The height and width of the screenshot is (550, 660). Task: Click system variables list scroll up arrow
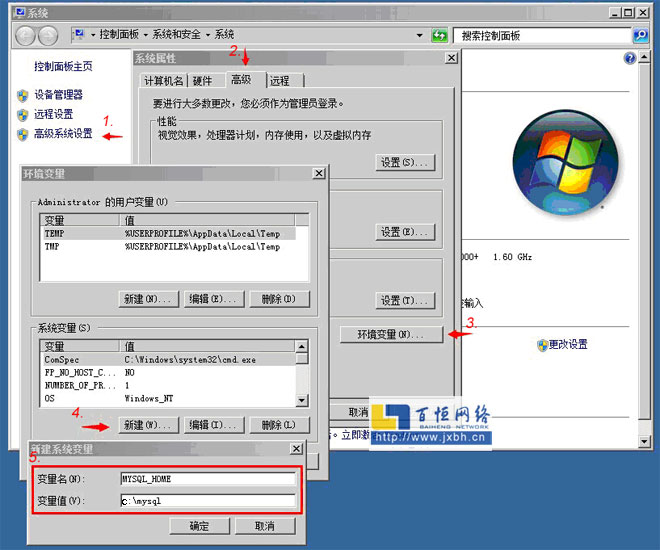(x=302, y=347)
